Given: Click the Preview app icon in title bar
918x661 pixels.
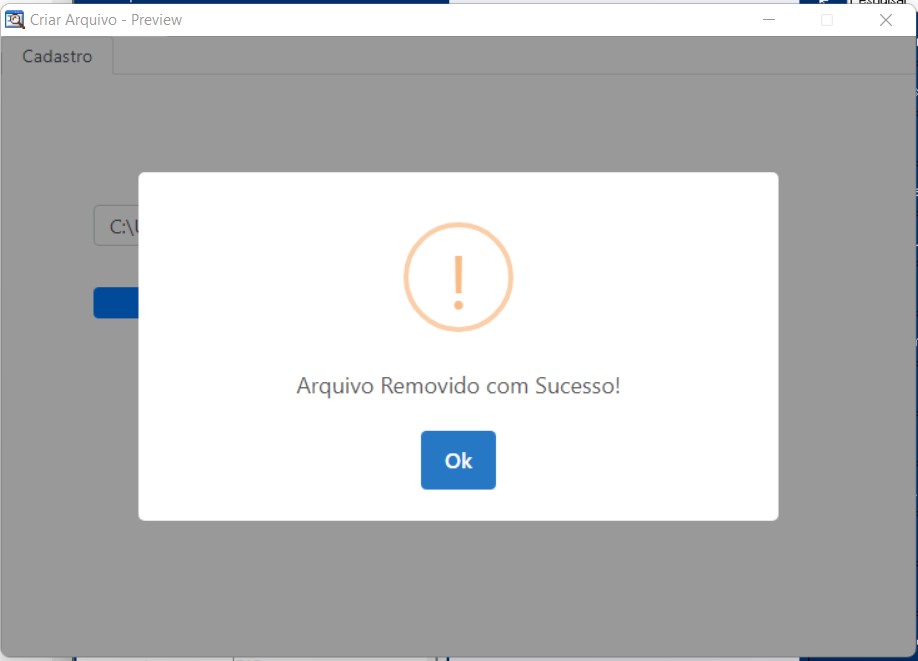Looking at the screenshot, I should pyautogui.click(x=15, y=19).
